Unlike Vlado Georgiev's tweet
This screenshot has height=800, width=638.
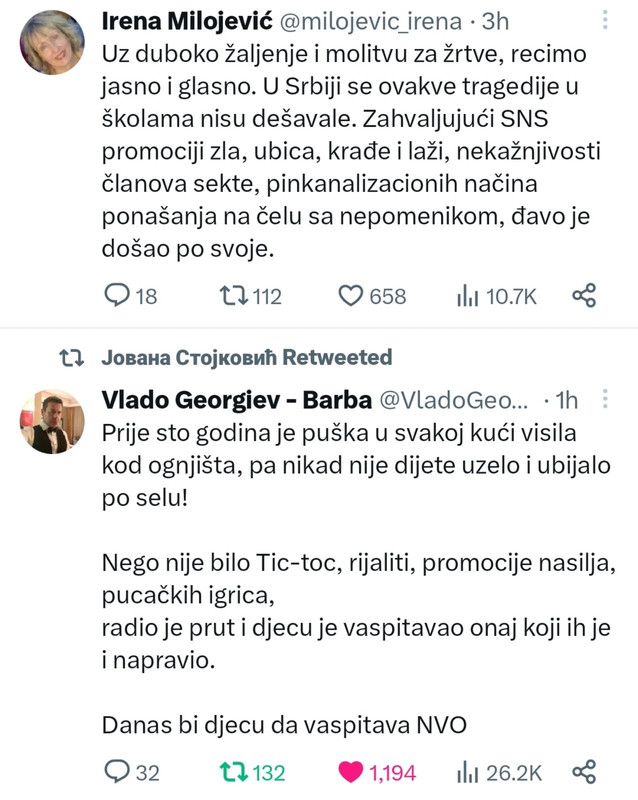pos(349,772)
